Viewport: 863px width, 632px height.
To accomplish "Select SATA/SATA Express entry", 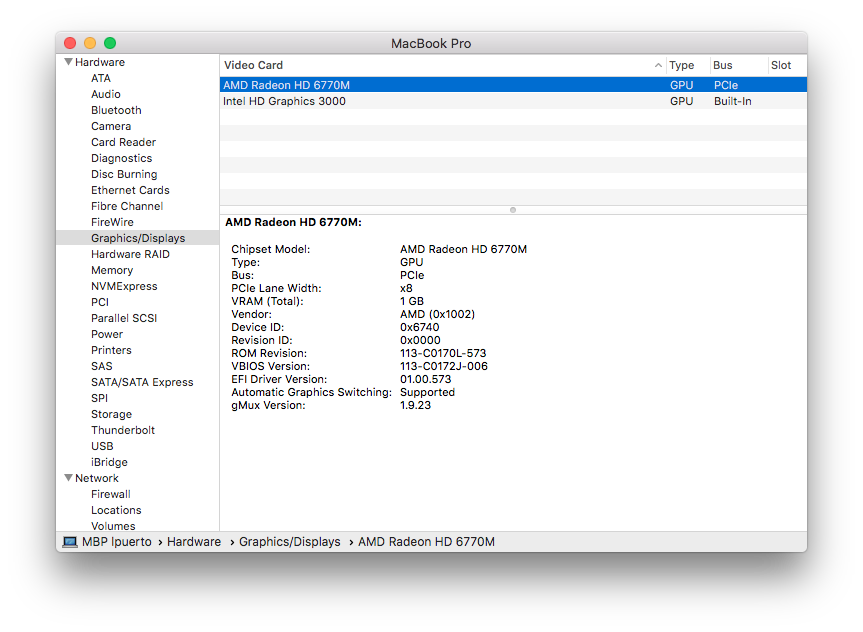I will coord(142,382).
